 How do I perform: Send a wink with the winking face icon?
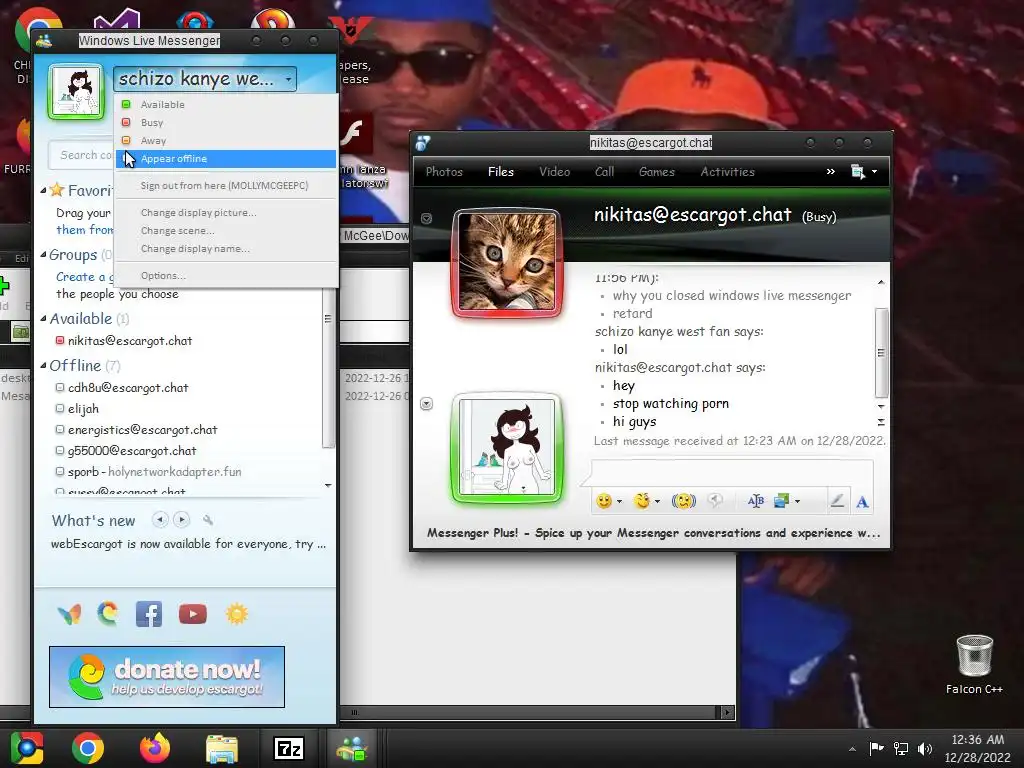click(x=642, y=501)
